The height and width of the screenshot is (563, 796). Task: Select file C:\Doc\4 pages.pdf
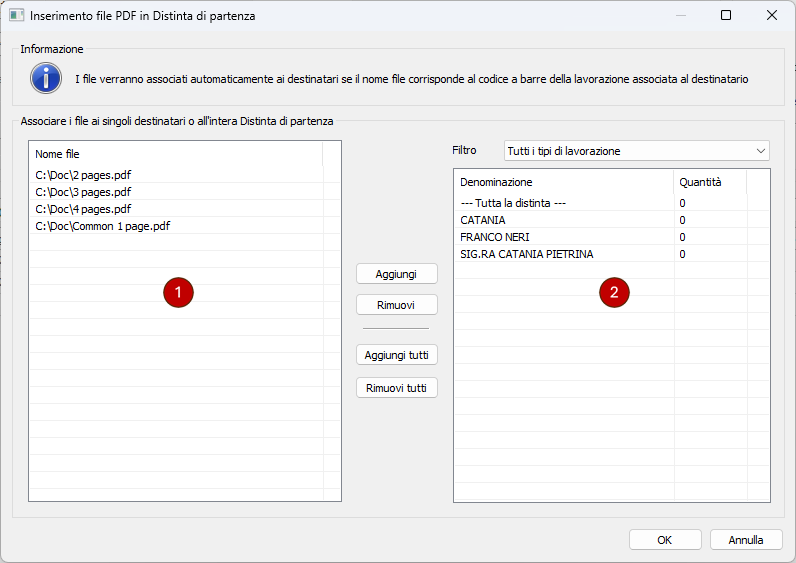pyautogui.click(x=83, y=209)
